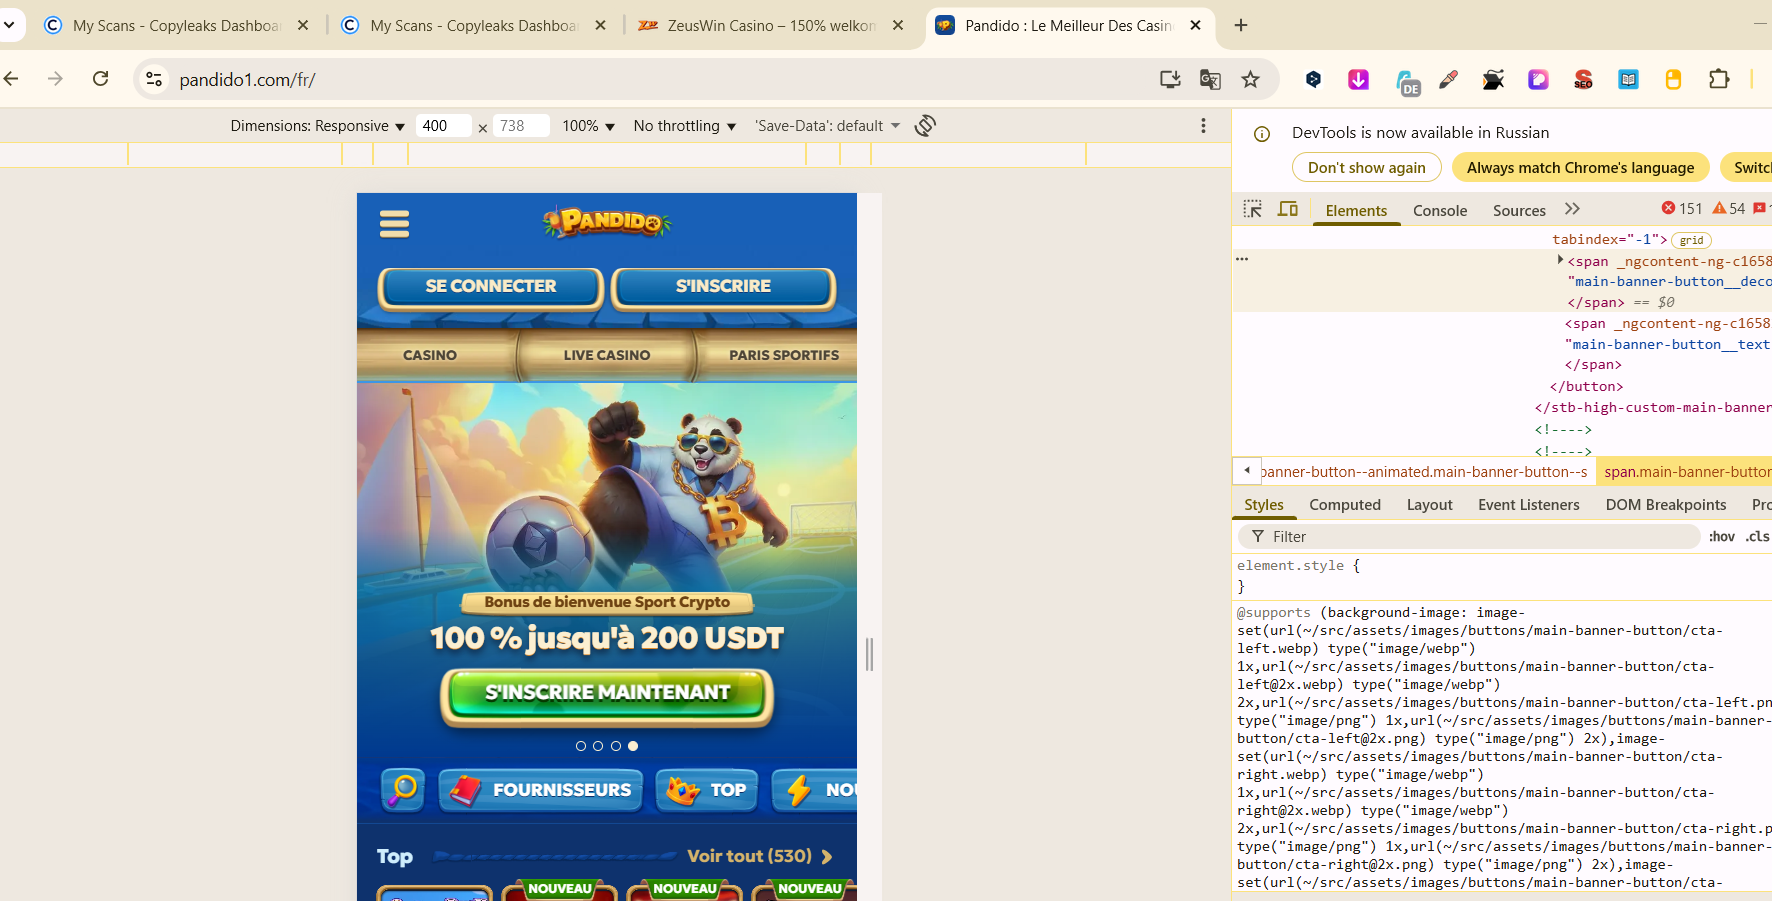Open the blue open-book reader extension

1628,79
